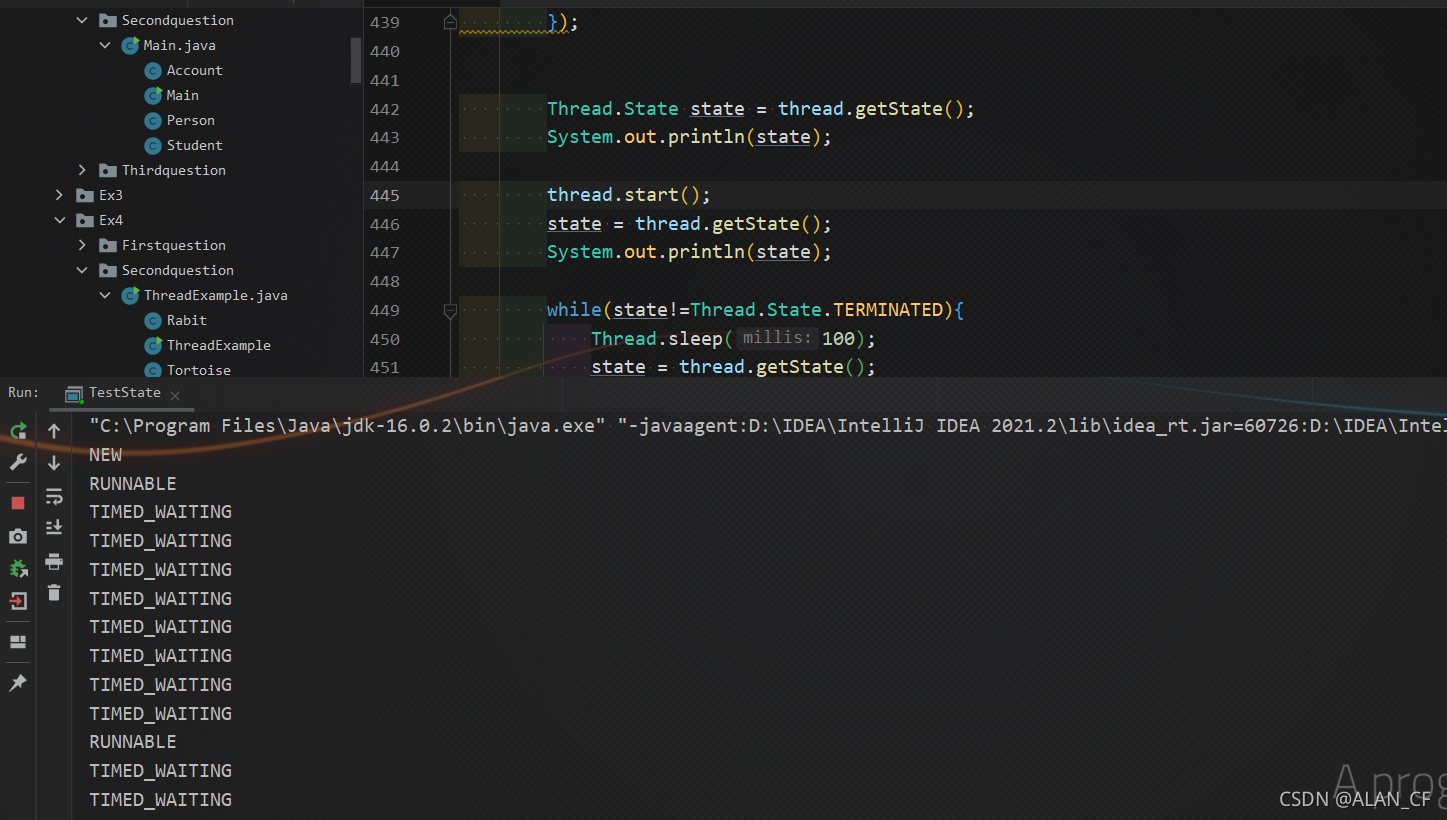Pin the Run tab

[18, 683]
